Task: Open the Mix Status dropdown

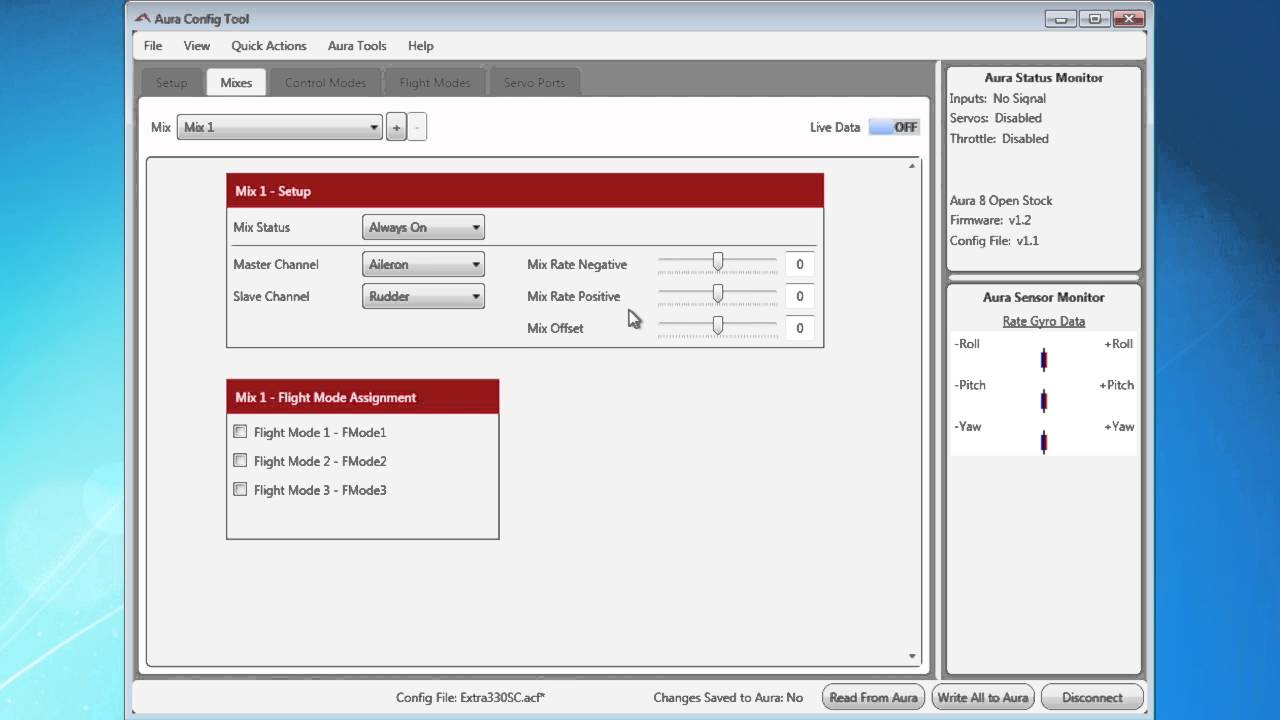Action: point(423,227)
